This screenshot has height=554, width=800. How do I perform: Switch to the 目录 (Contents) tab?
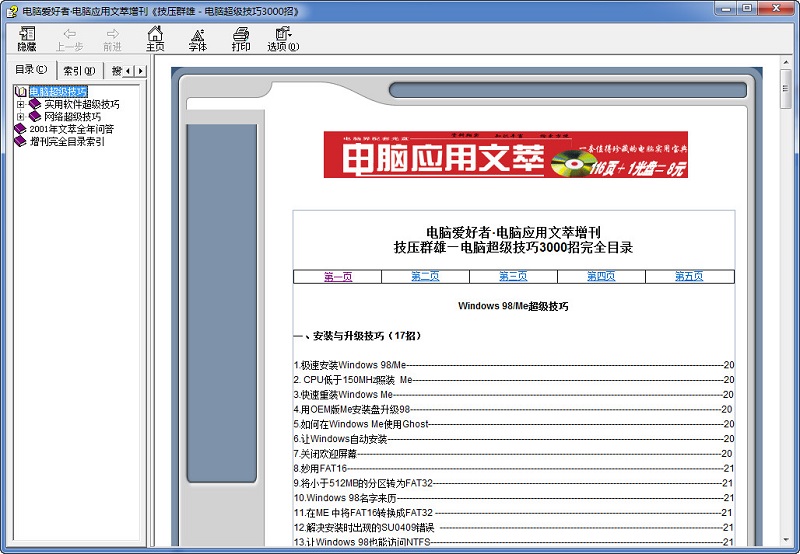coord(30,70)
